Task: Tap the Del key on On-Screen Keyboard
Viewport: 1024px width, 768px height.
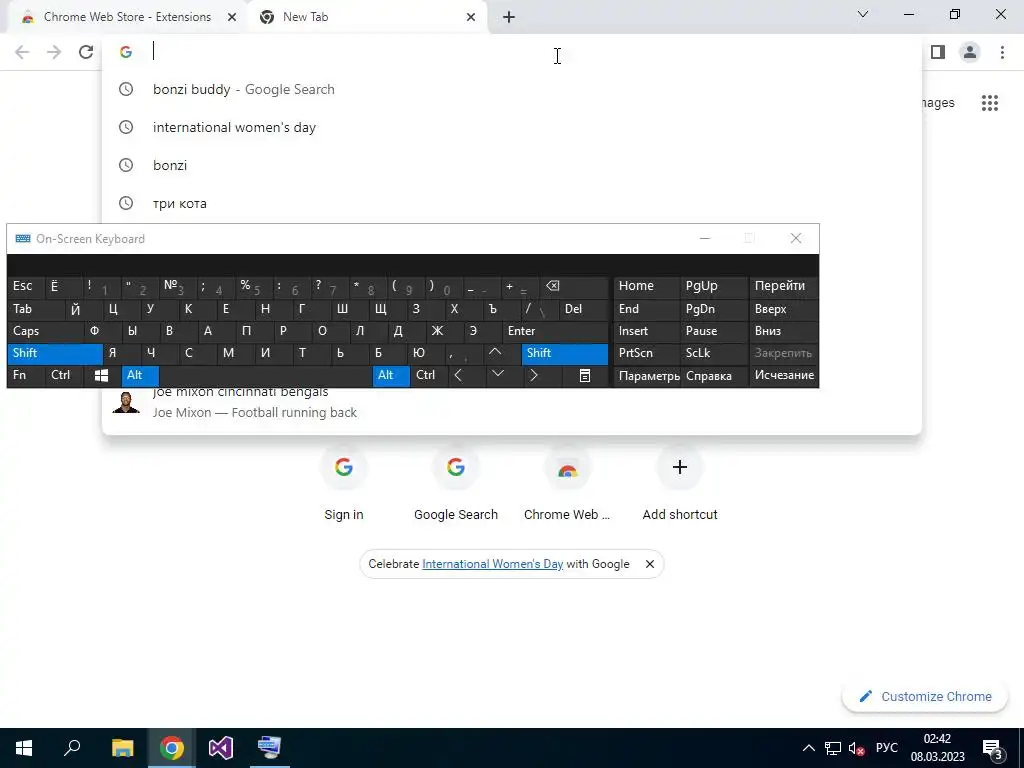Action: tap(584, 309)
